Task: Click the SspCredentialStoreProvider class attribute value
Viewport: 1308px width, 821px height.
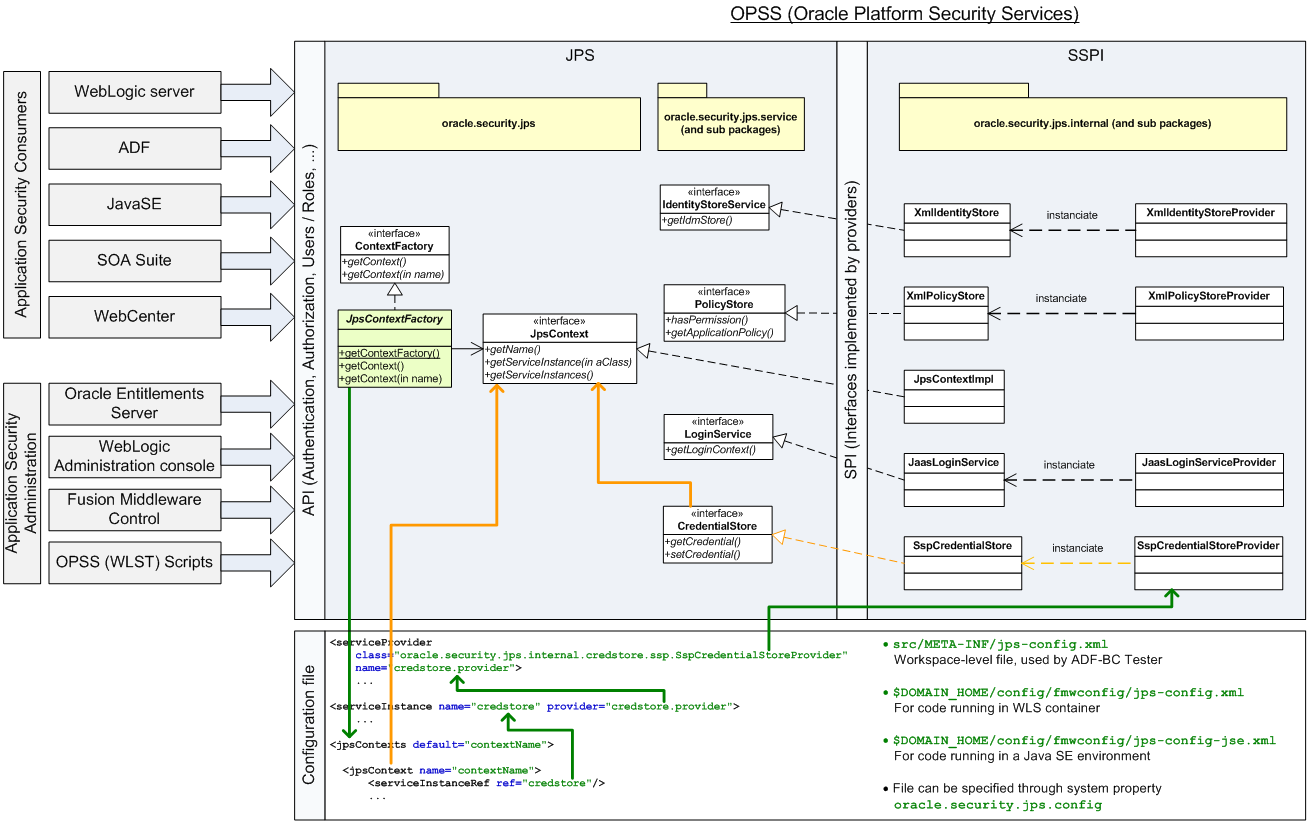Action: coord(619,654)
